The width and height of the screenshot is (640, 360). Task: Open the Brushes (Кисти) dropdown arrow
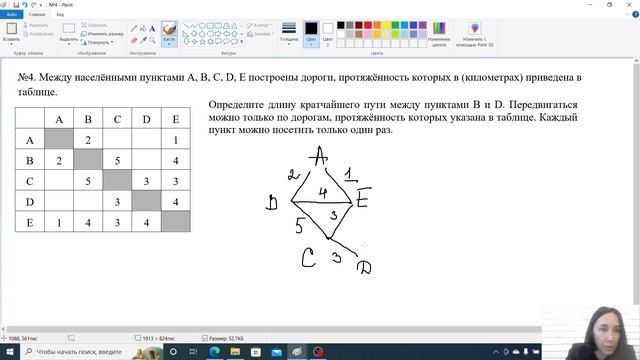[169, 44]
